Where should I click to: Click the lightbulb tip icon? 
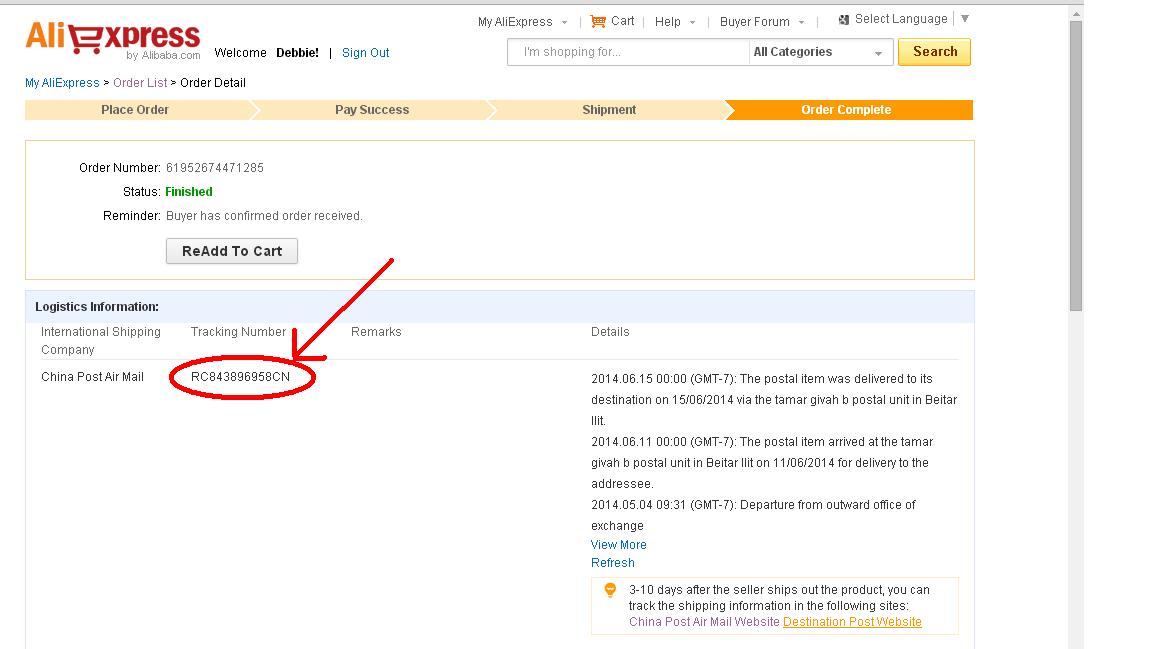click(610, 590)
